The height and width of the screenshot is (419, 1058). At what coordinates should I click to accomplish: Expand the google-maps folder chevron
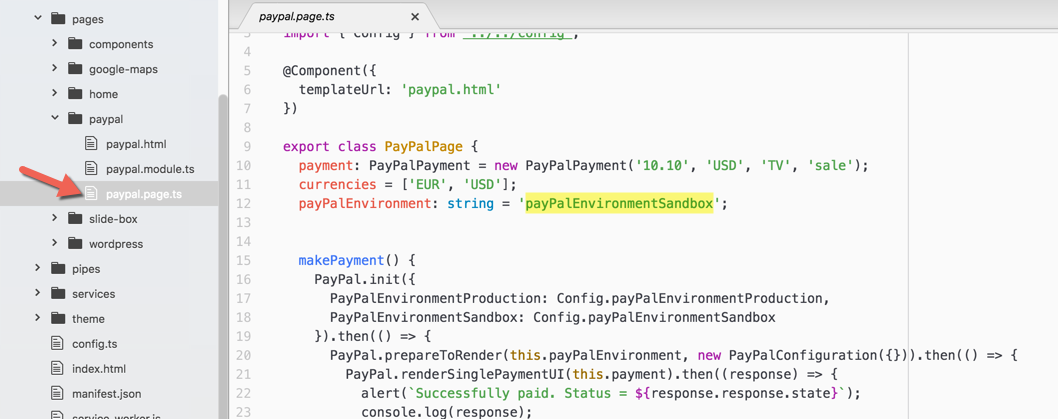click(x=55, y=69)
